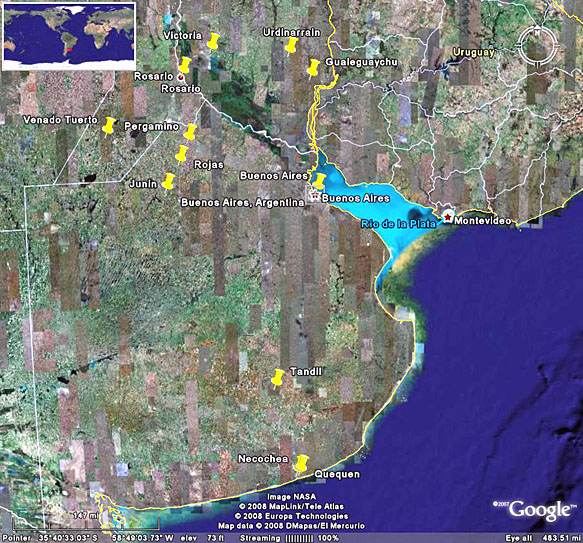Select the Gualeguaychu pushpin marker
Image resolution: width=583 pixels, height=543 pixels.
point(313,68)
